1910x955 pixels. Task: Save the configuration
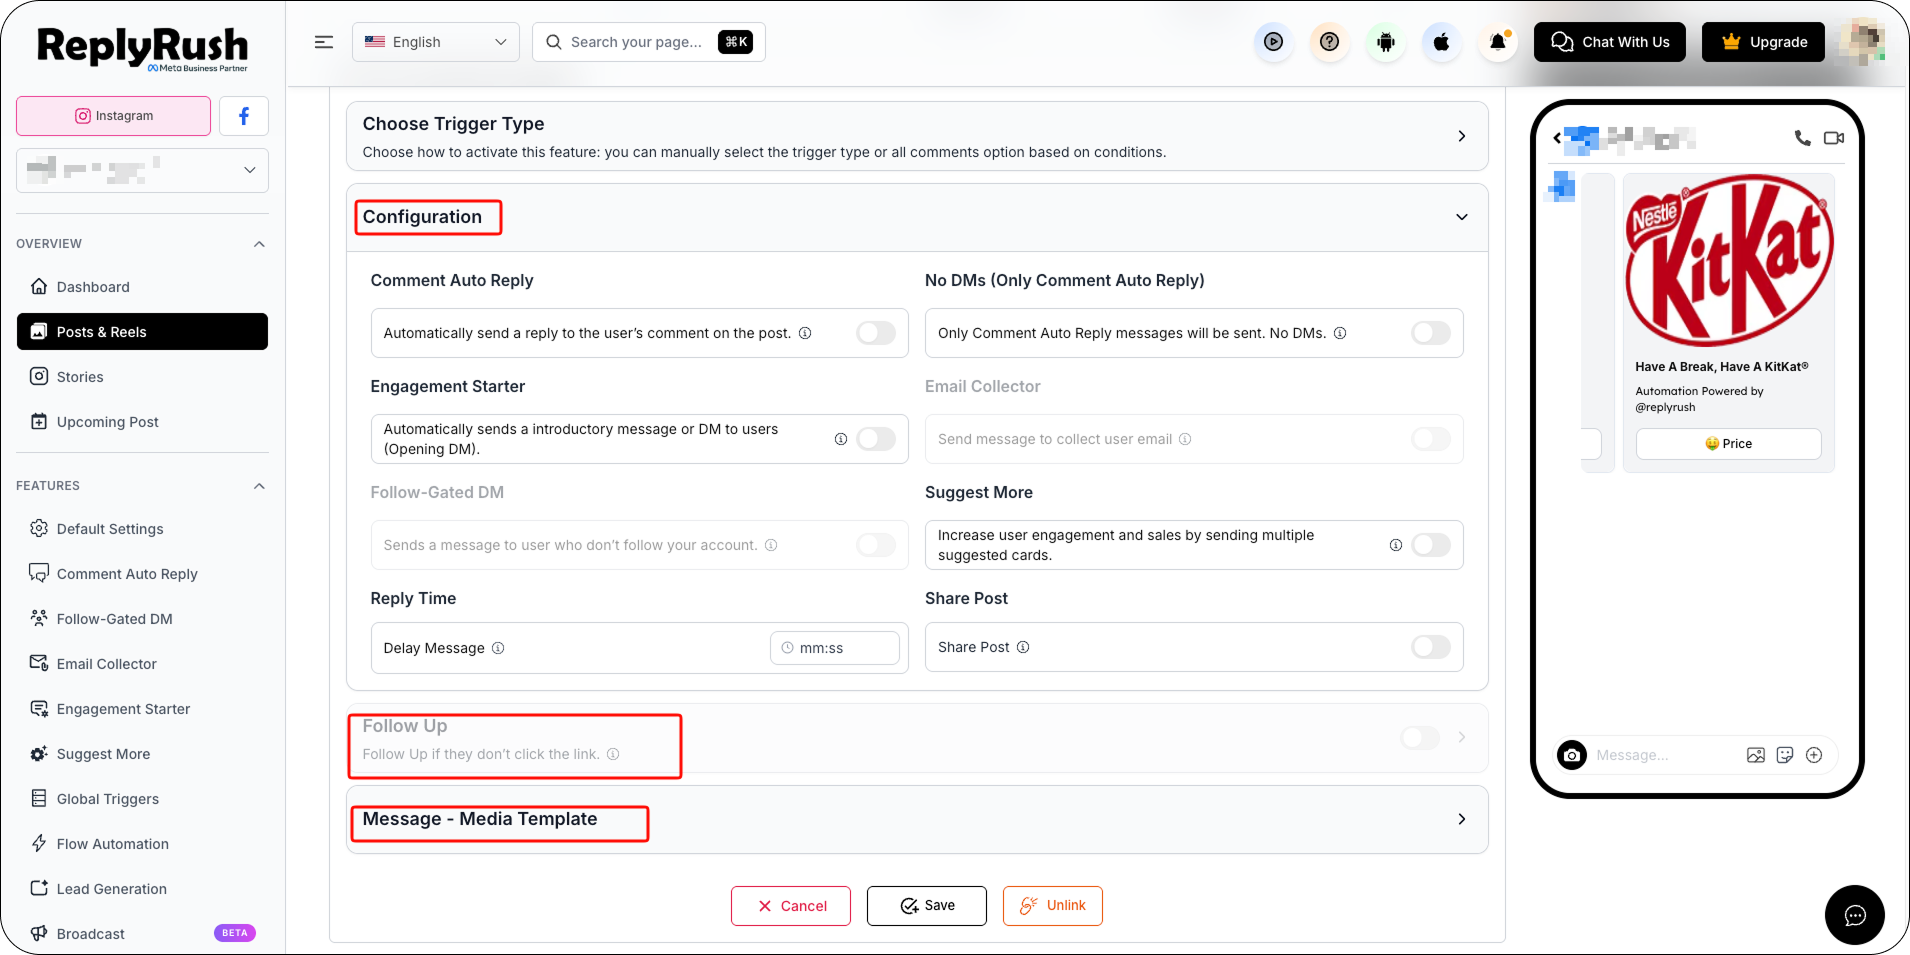(x=927, y=906)
